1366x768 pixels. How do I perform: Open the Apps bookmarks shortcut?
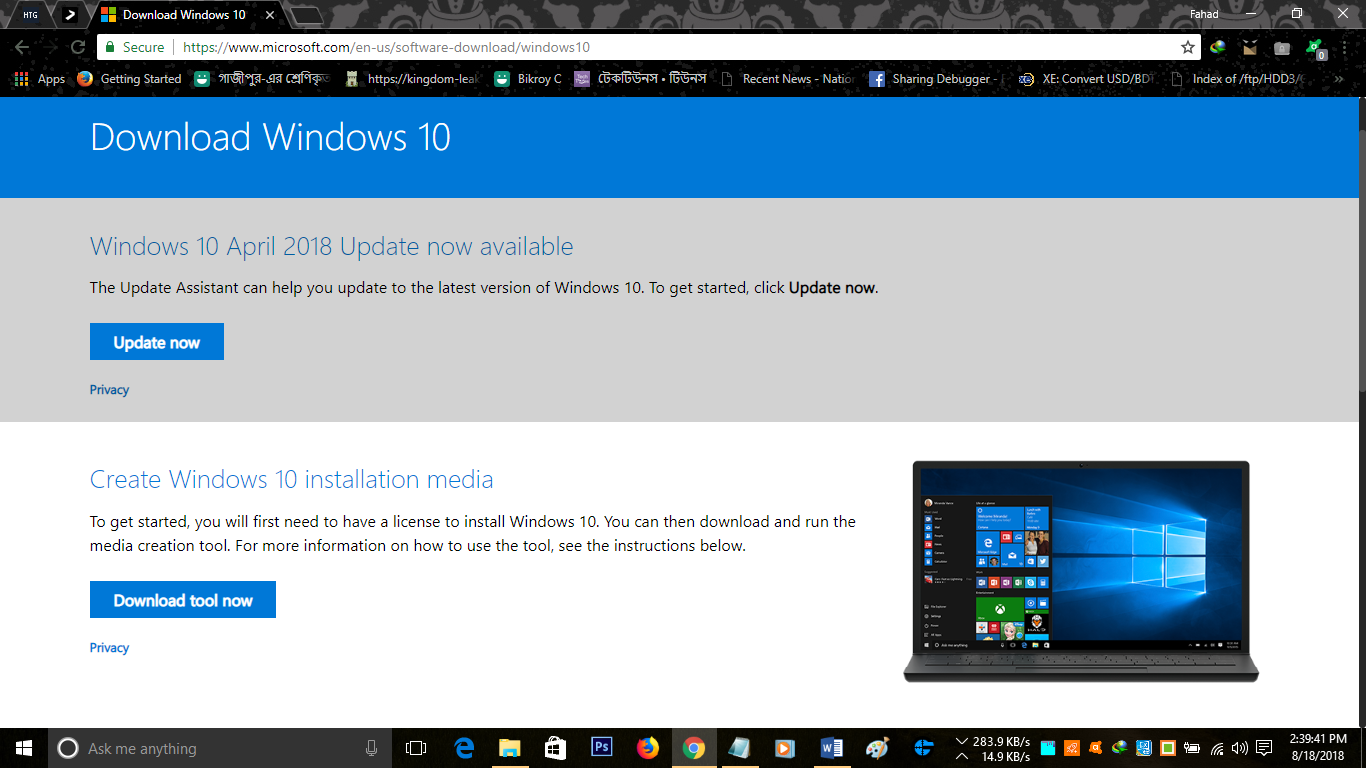pos(40,79)
